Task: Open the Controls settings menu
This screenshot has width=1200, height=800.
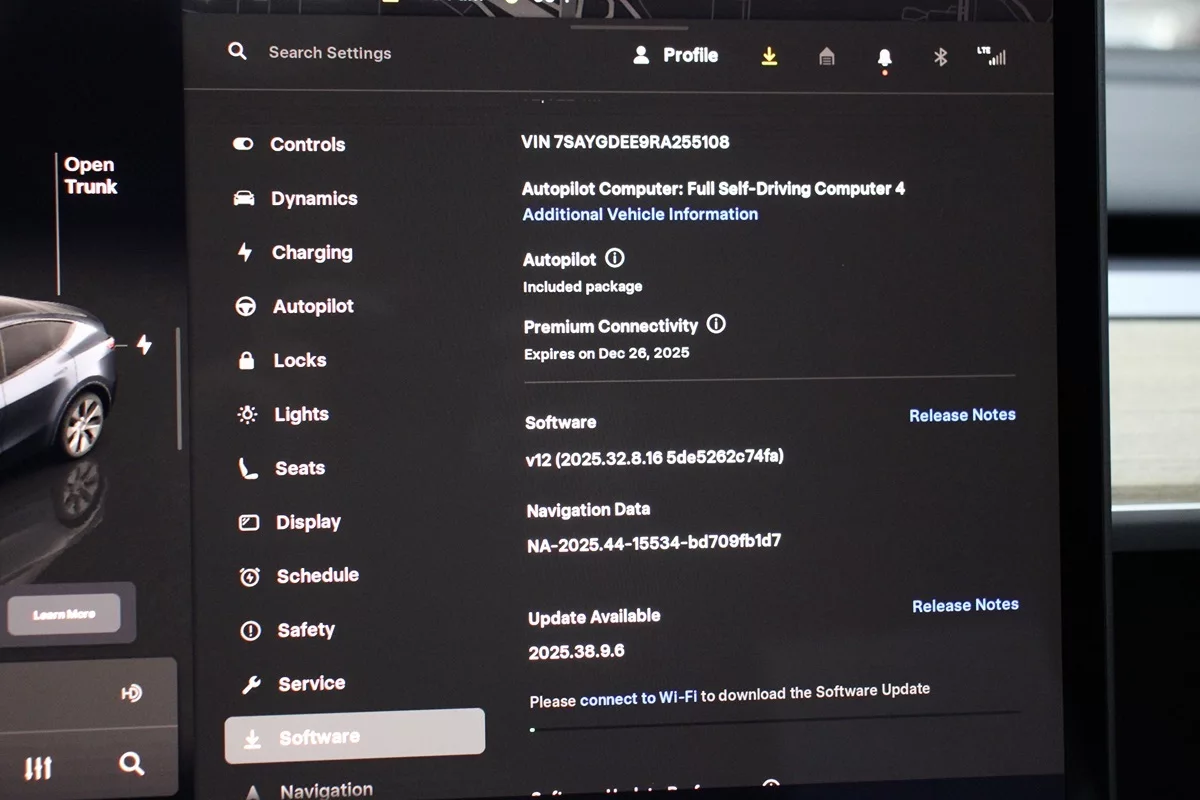Action: pos(306,145)
